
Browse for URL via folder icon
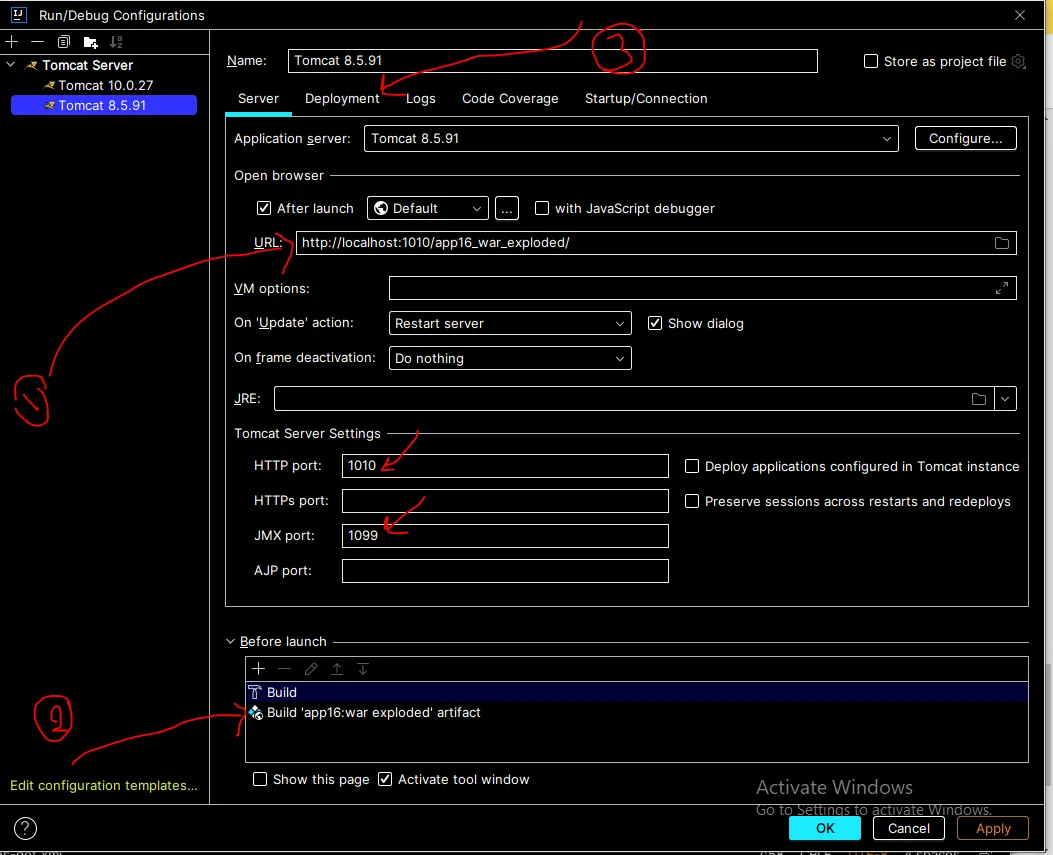pos(1001,243)
